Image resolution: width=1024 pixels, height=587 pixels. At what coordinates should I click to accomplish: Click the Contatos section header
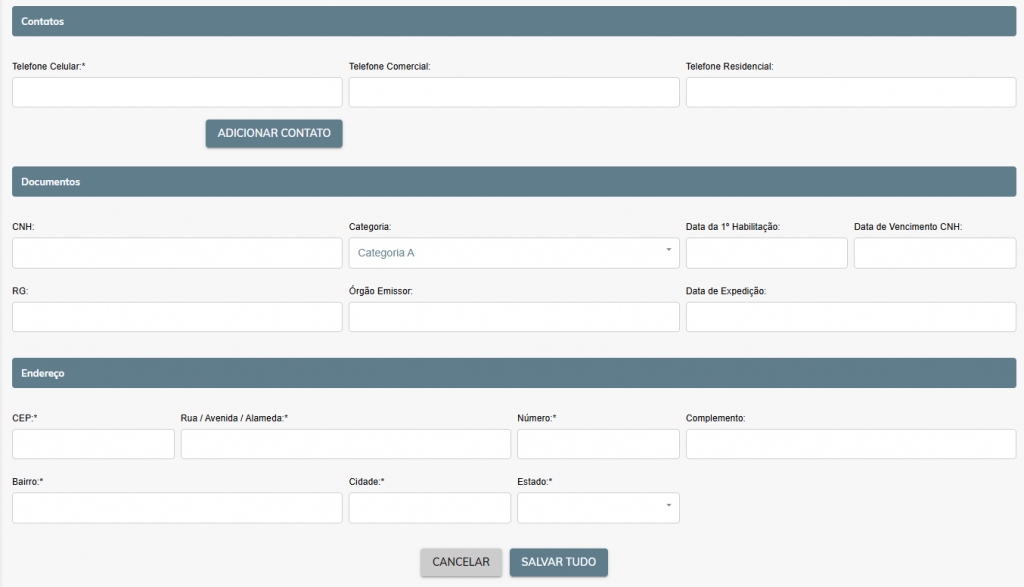514,22
